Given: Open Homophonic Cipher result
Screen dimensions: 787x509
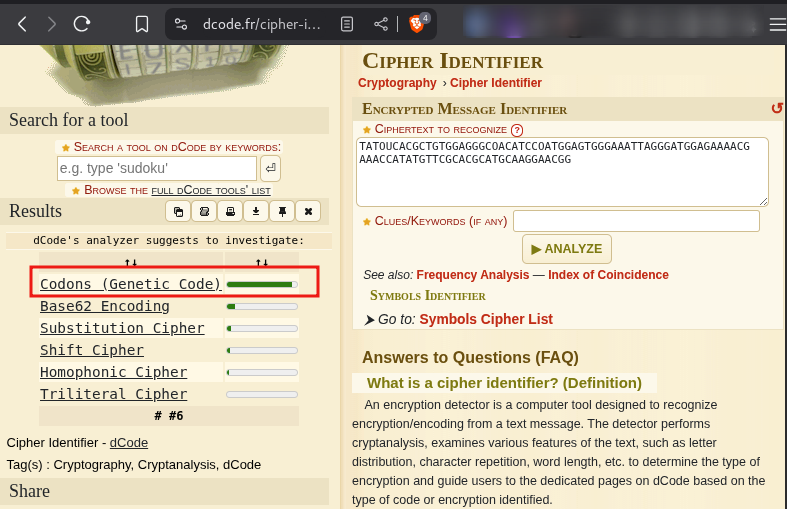Looking at the screenshot, I should (114, 372).
